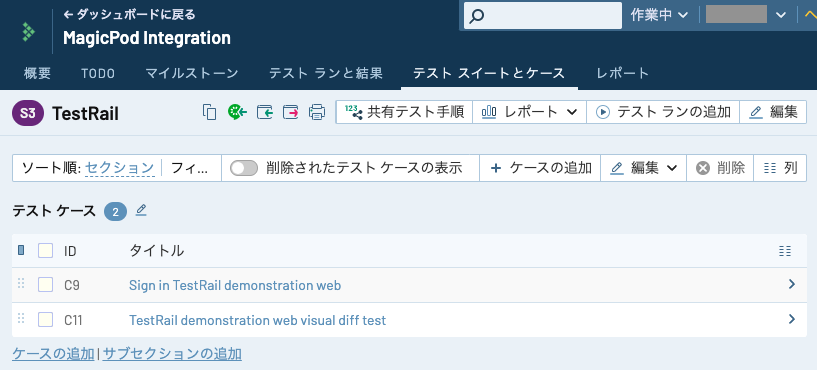The image size is (817, 370).
Task: Click the copy suite icon beside TestRail
Action: [209, 112]
